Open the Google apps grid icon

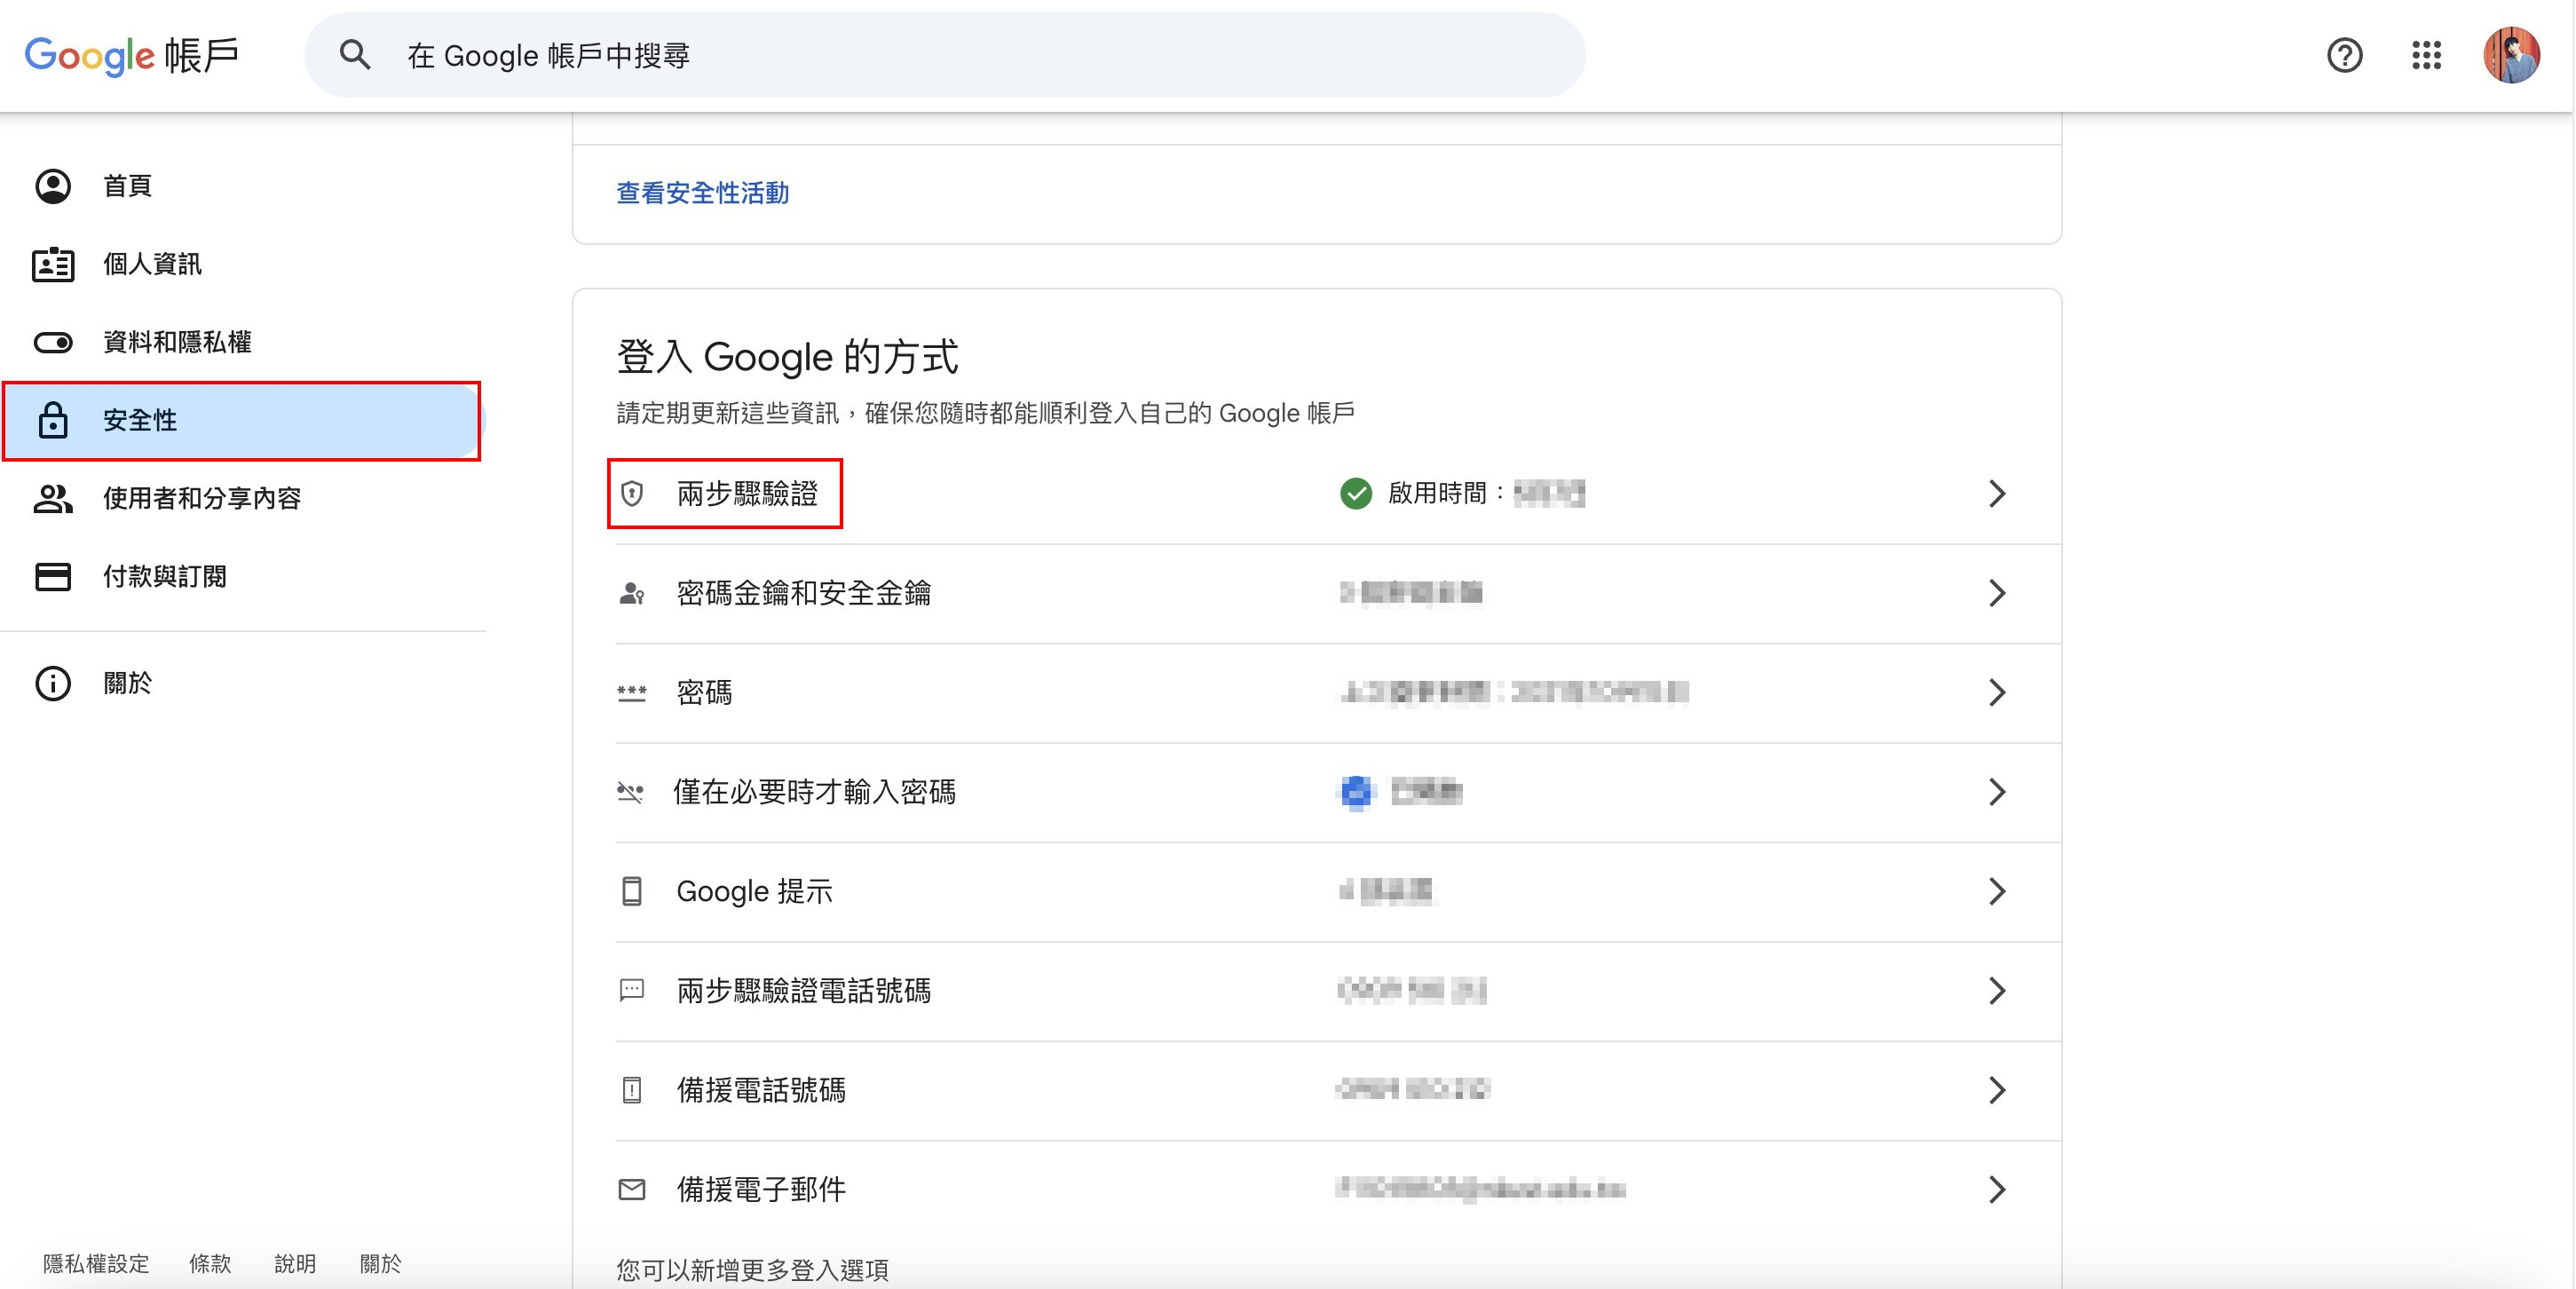2426,55
